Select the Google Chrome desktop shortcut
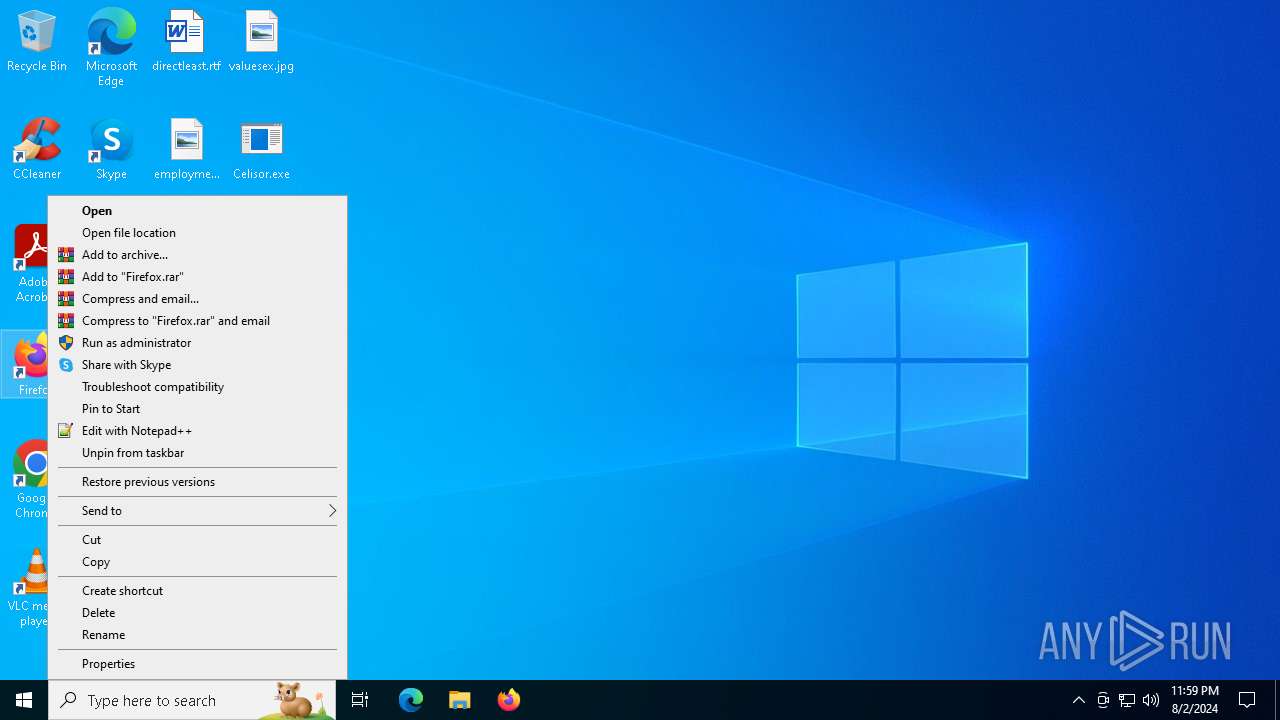Image resolution: width=1280 pixels, height=720 pixels. [x=30, y=480]
